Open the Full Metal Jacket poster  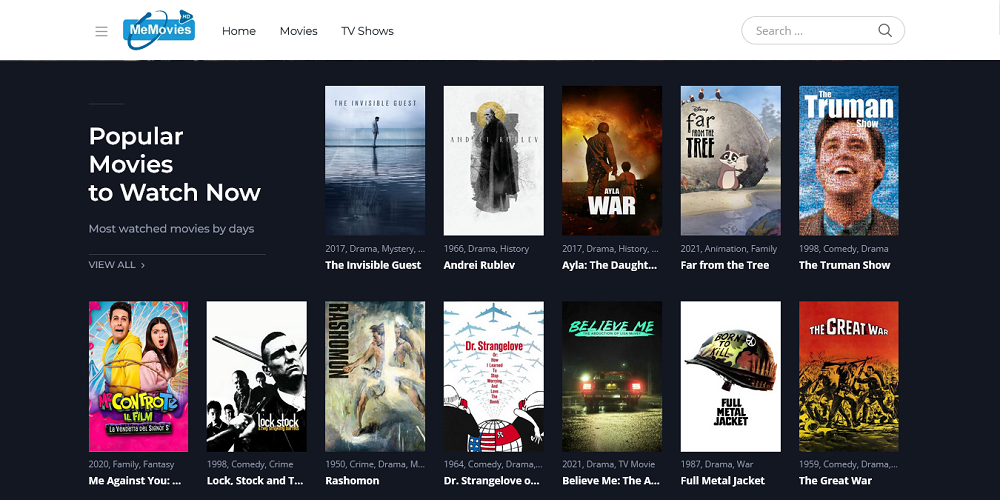[x=731, y=376]
